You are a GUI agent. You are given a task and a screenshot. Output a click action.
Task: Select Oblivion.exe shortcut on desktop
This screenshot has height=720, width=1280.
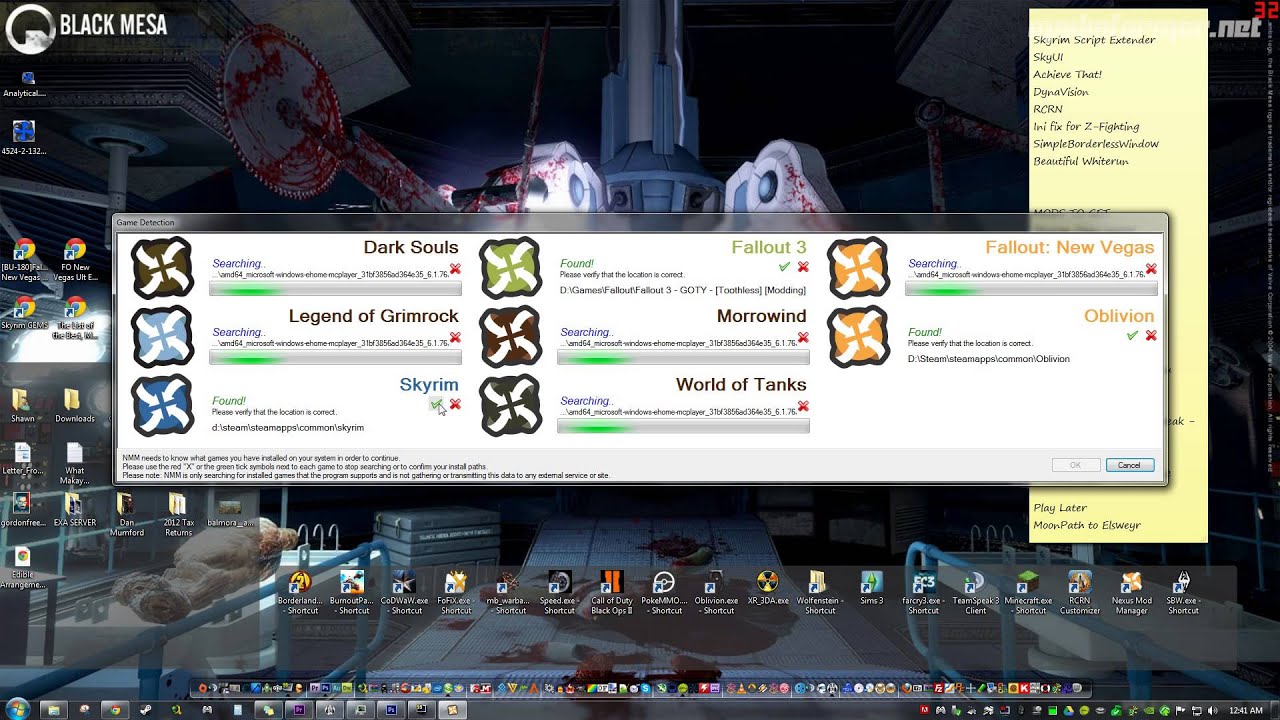pos(716,593)
